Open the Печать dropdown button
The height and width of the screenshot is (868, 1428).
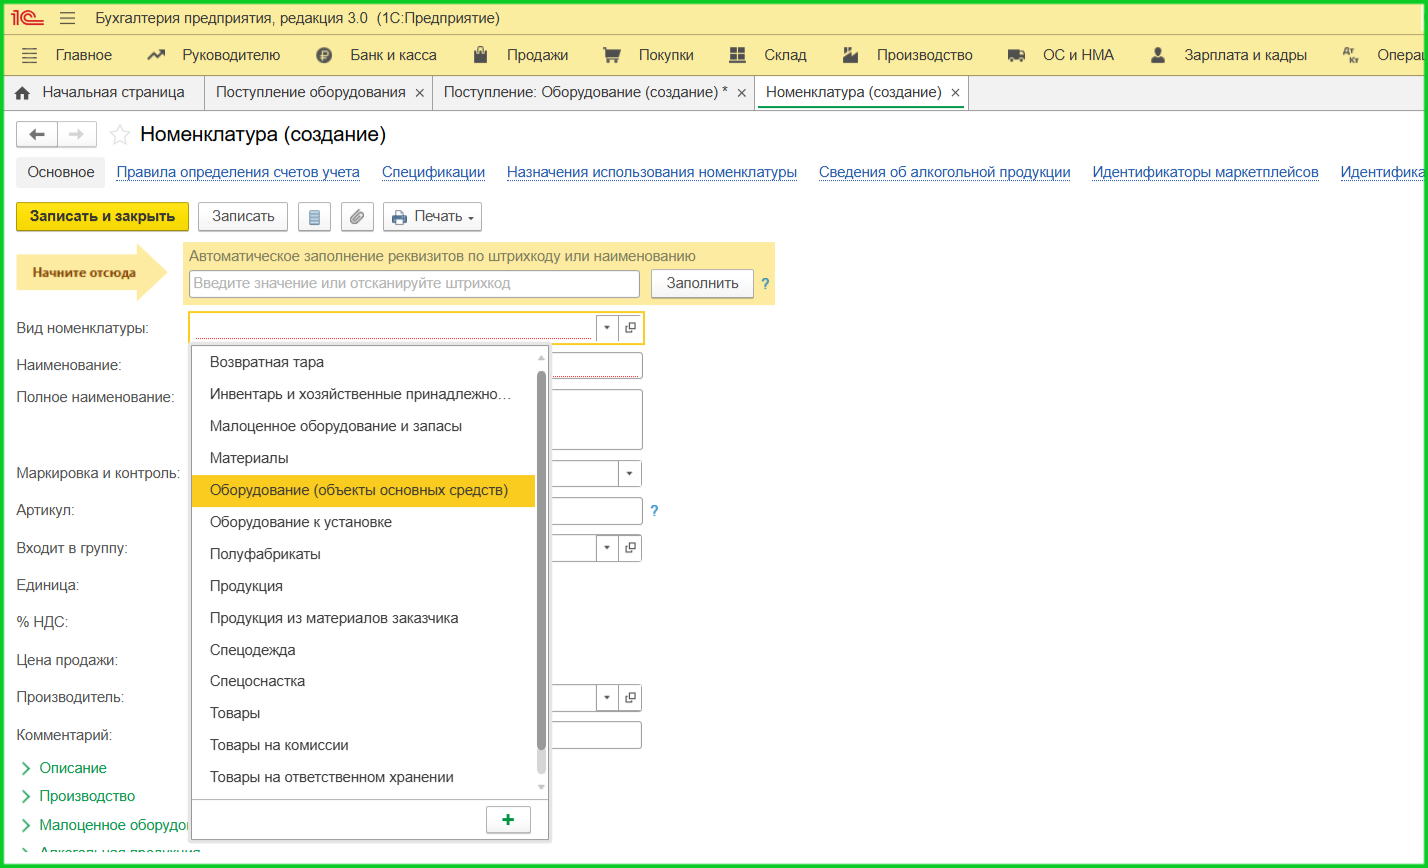[432, 217]
